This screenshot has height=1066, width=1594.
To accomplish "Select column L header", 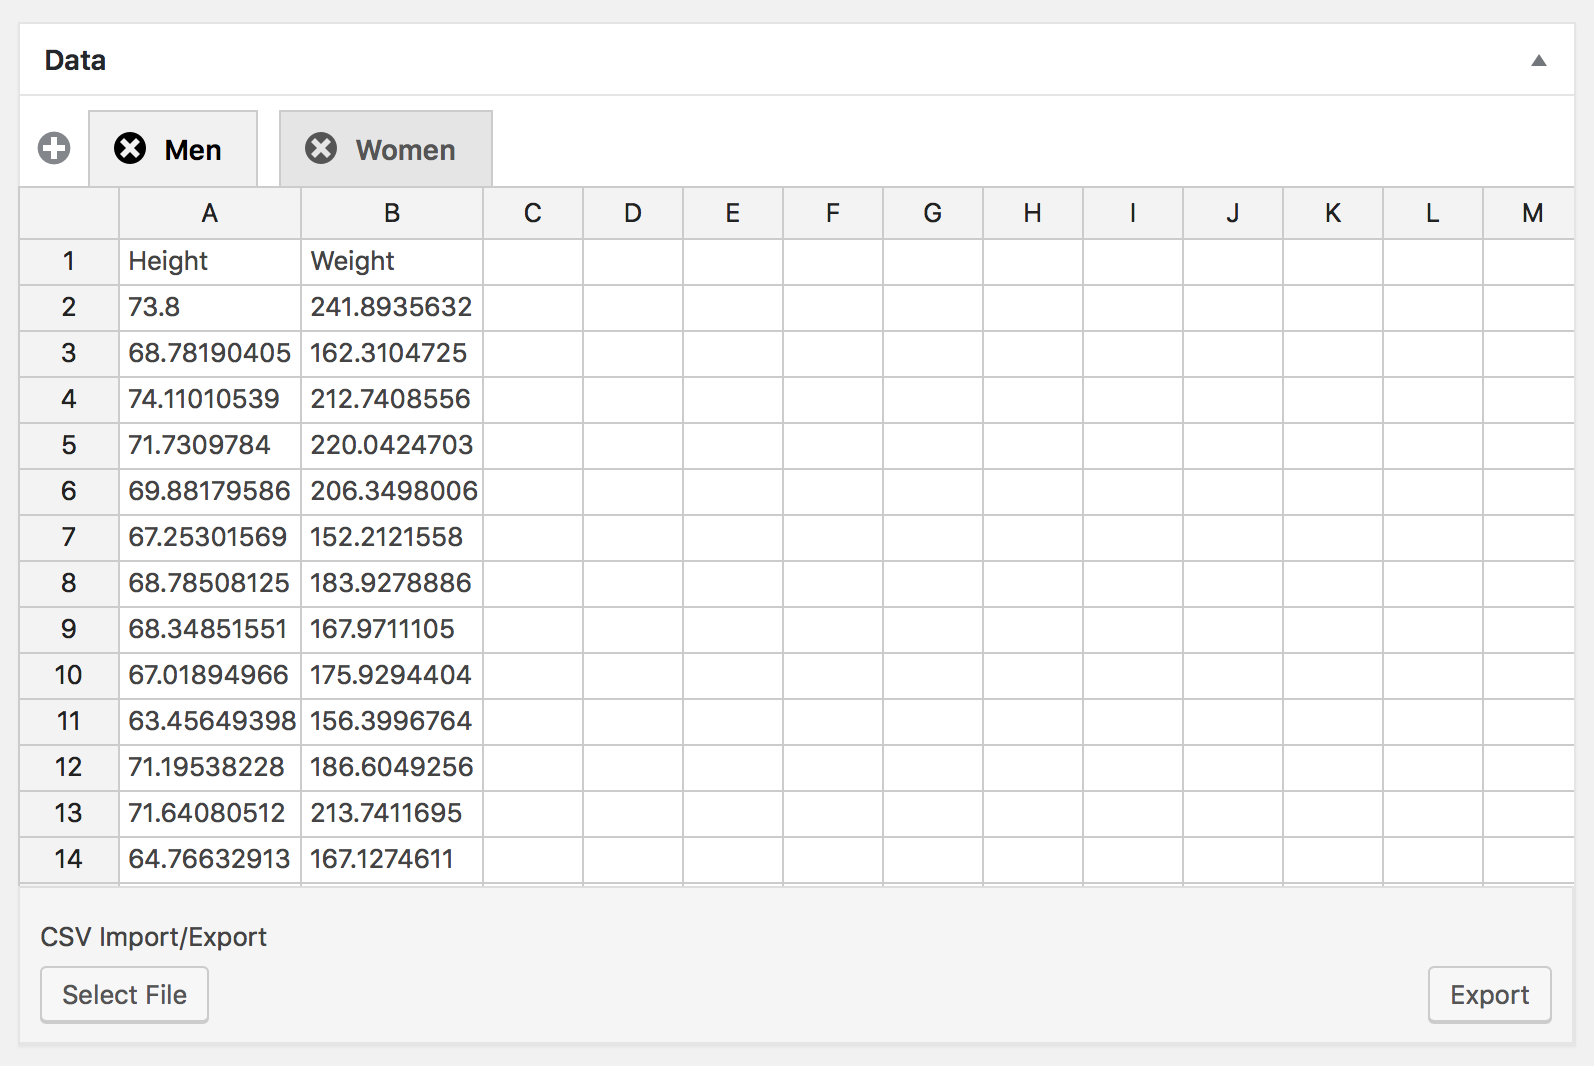I will click(1433, 213).
